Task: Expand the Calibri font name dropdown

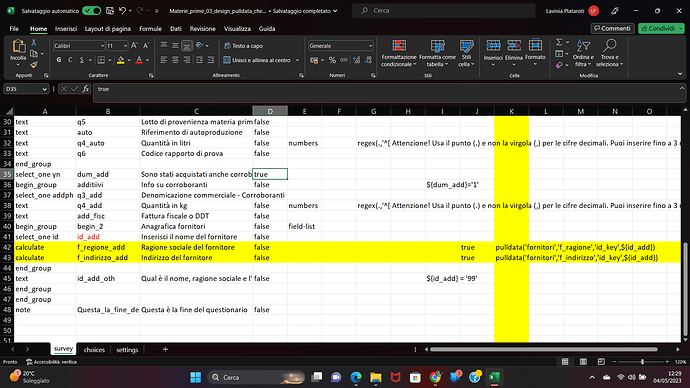Action: click(102, 46)
